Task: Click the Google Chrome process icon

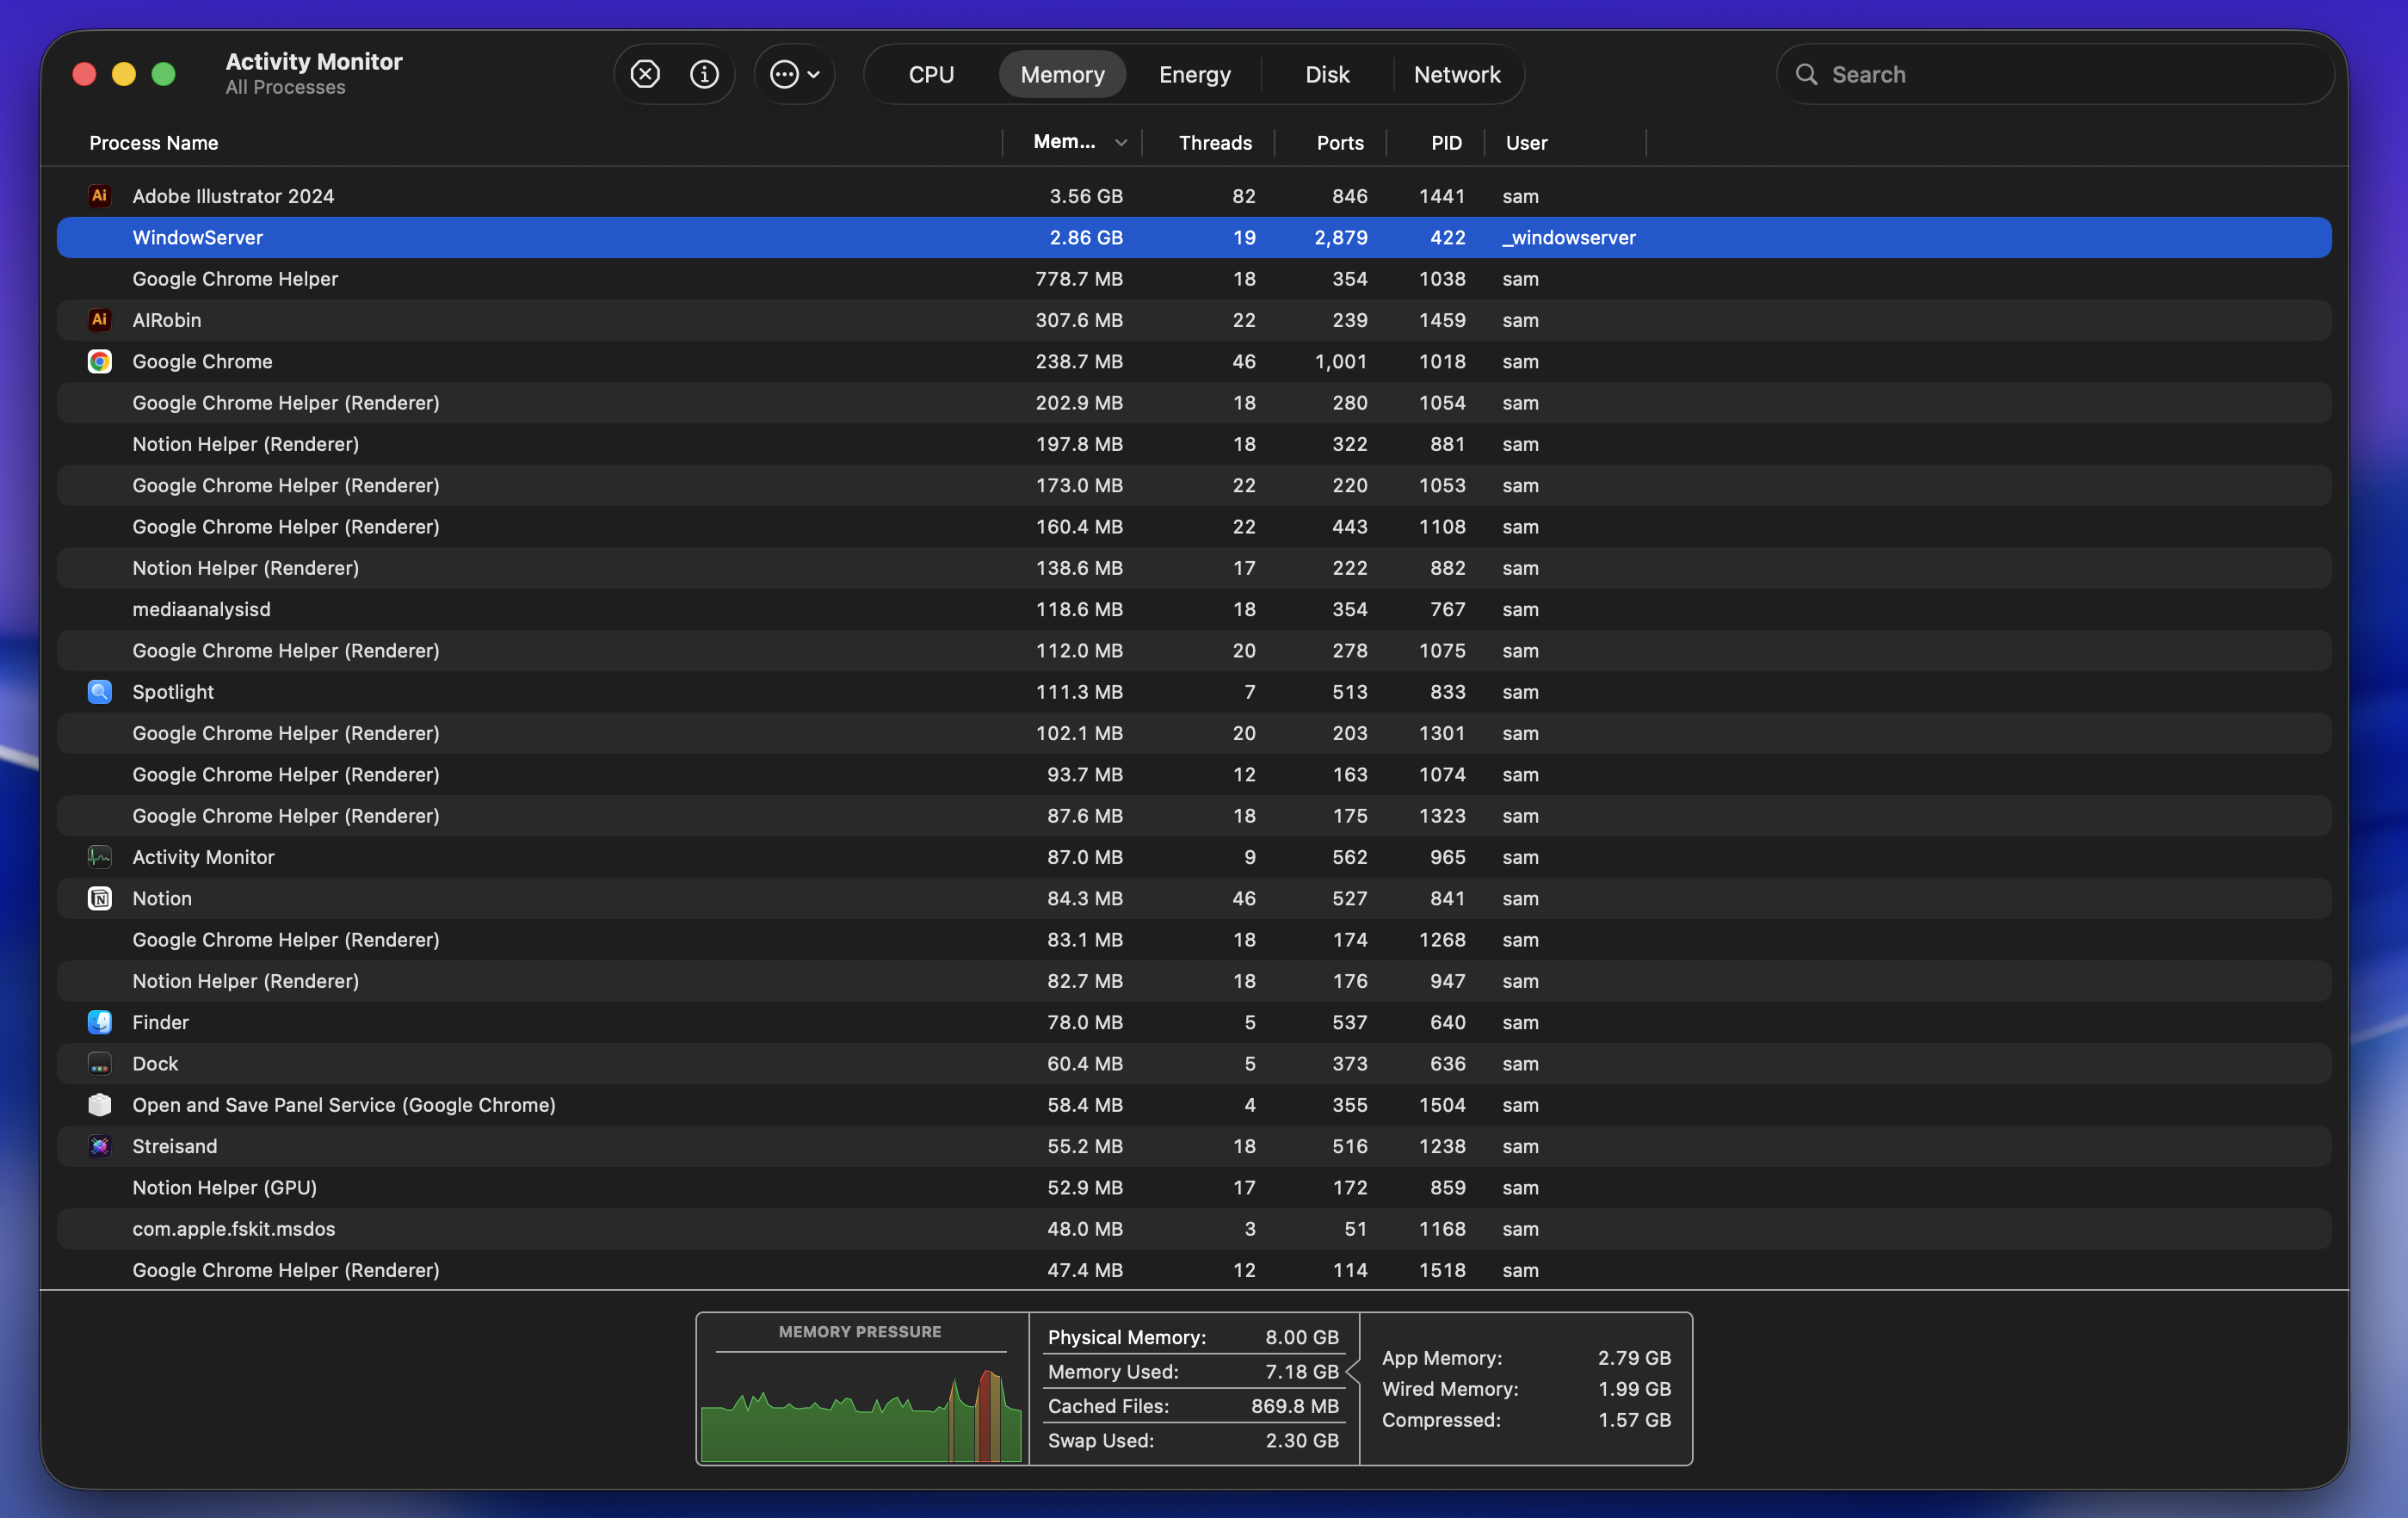Action: (99, 361)
